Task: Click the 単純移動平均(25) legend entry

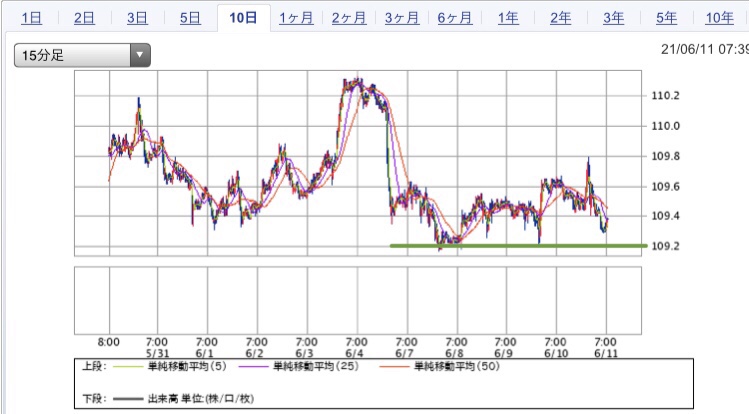Action: click(316, 366)
